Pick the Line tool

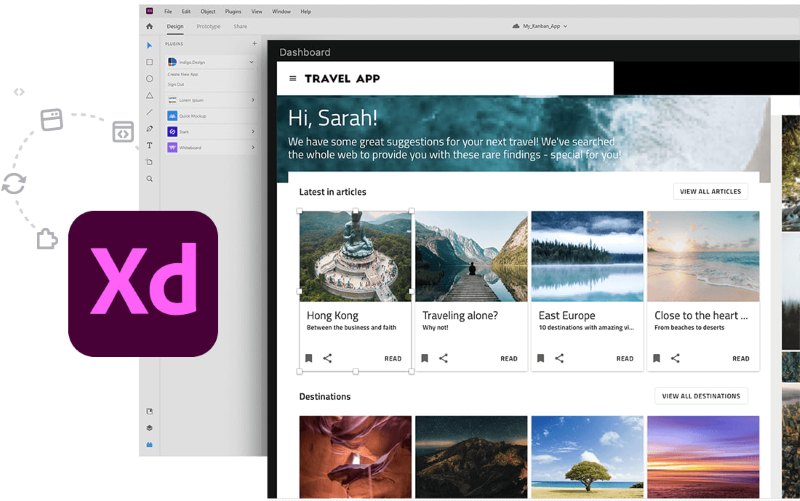point(149,112)
